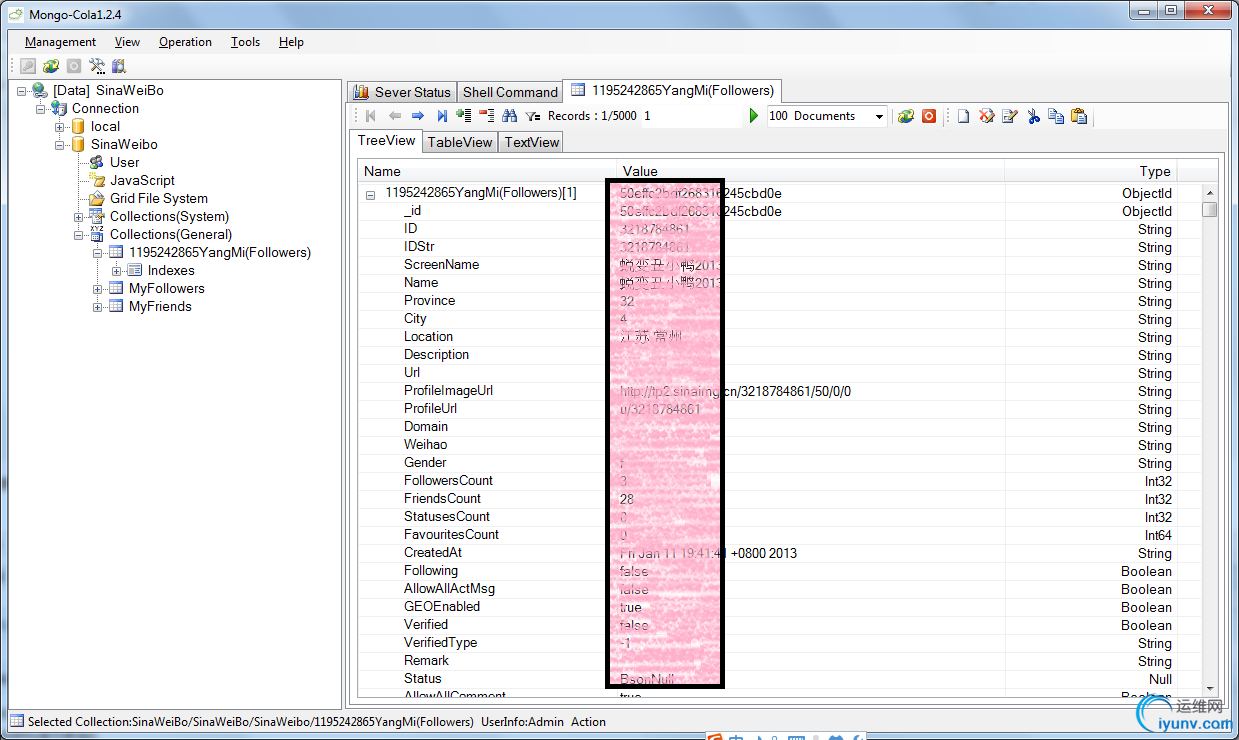This screenshot has width=1239, height=740.
Task: Click the last icon in the main toolbar
Action: pyautogui.click(x=119, y=66)
